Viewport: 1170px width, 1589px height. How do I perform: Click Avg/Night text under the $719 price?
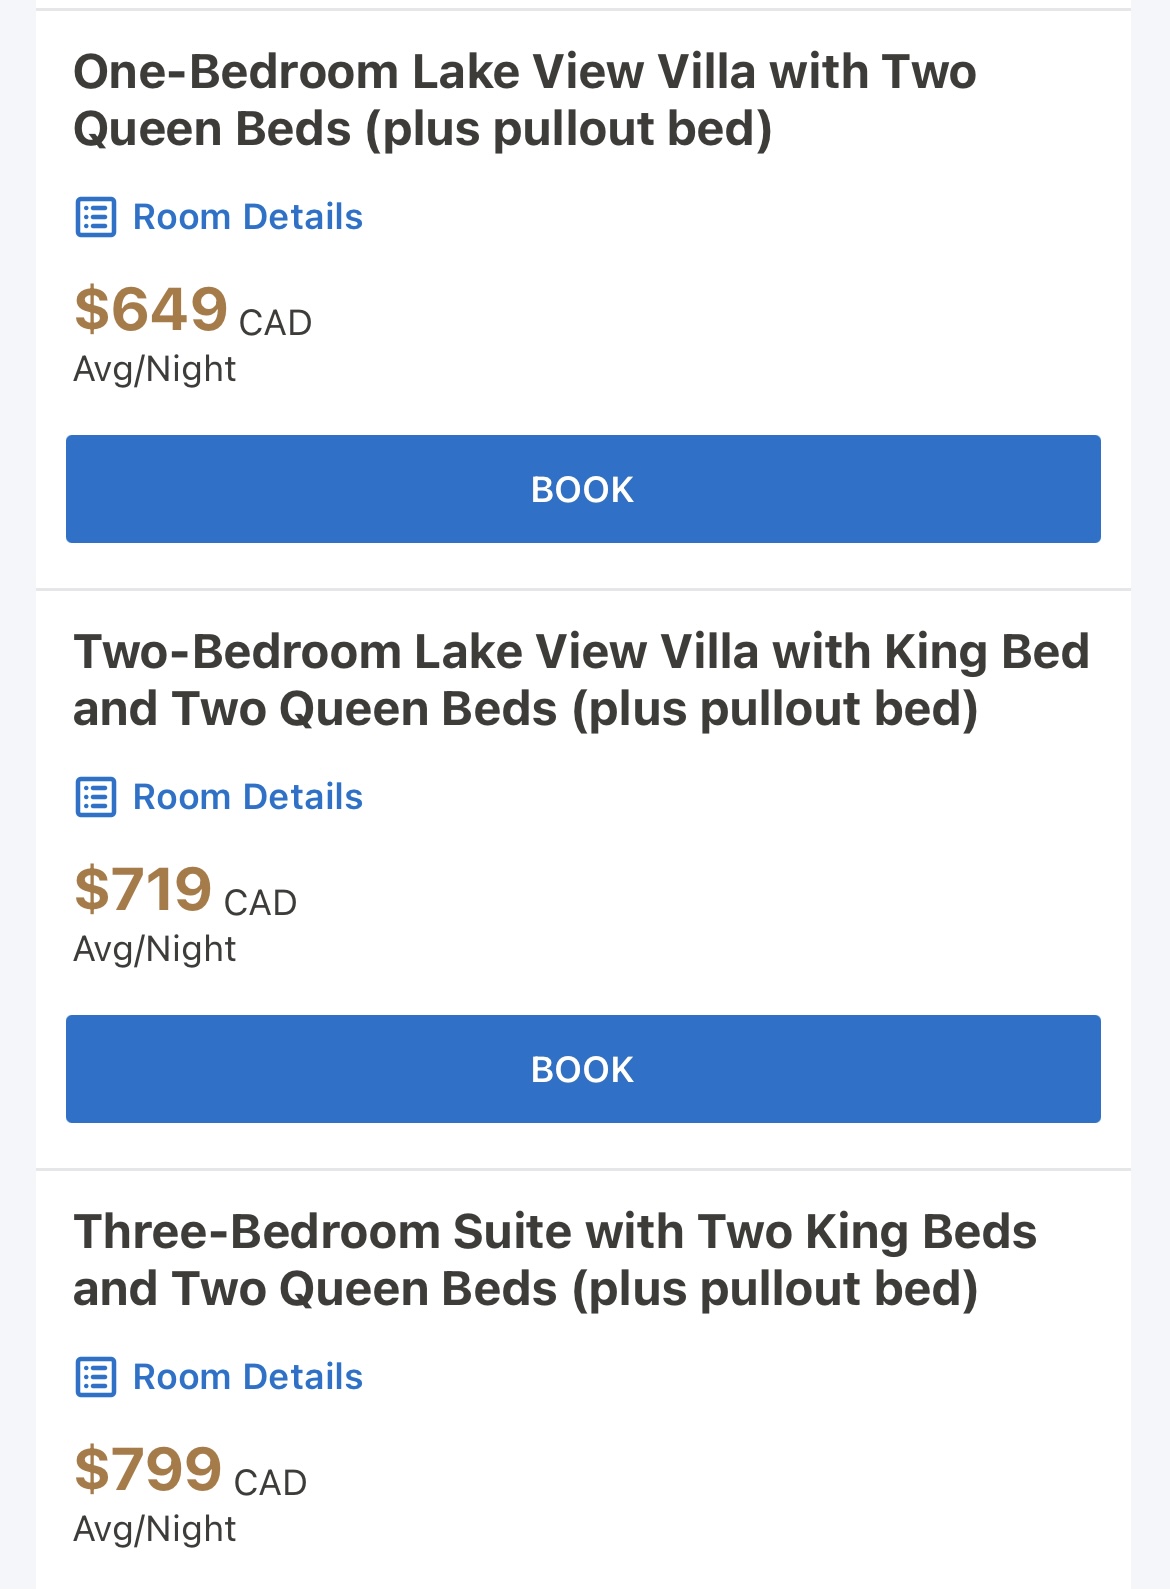tap(155, 949)
